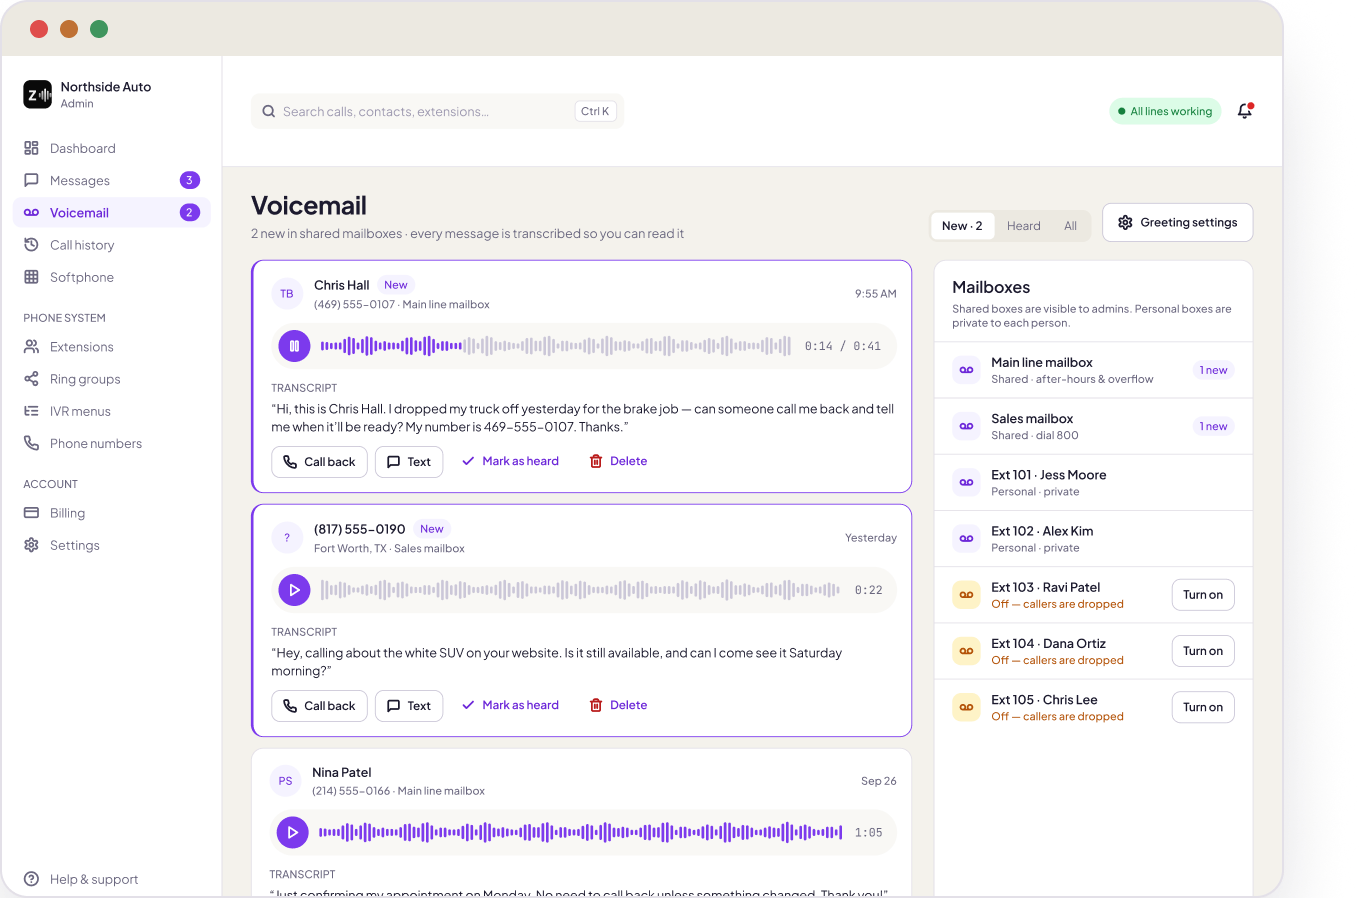The image size is (1360, 898).
Task: Seek within Chris Hall's voicemail waveform
Action: [556, 346]
